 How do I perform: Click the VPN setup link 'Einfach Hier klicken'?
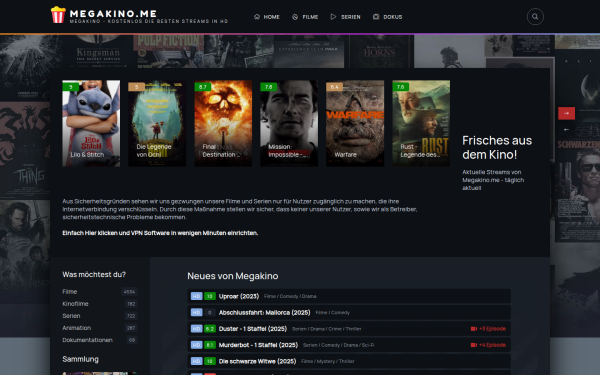tap(160, 233)
